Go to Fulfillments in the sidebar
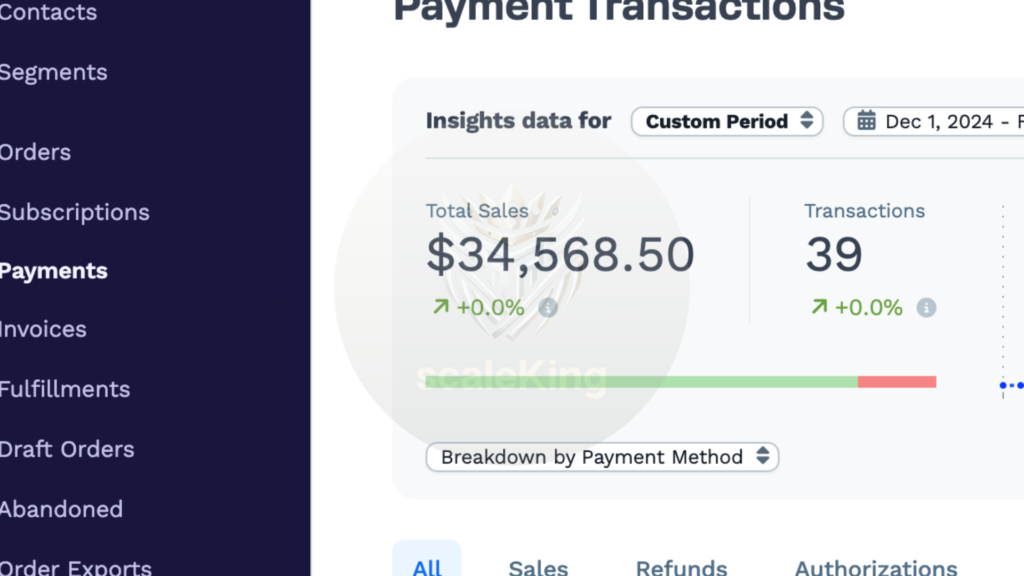This screenshot has height=576, width=1024. pos(65,389)
